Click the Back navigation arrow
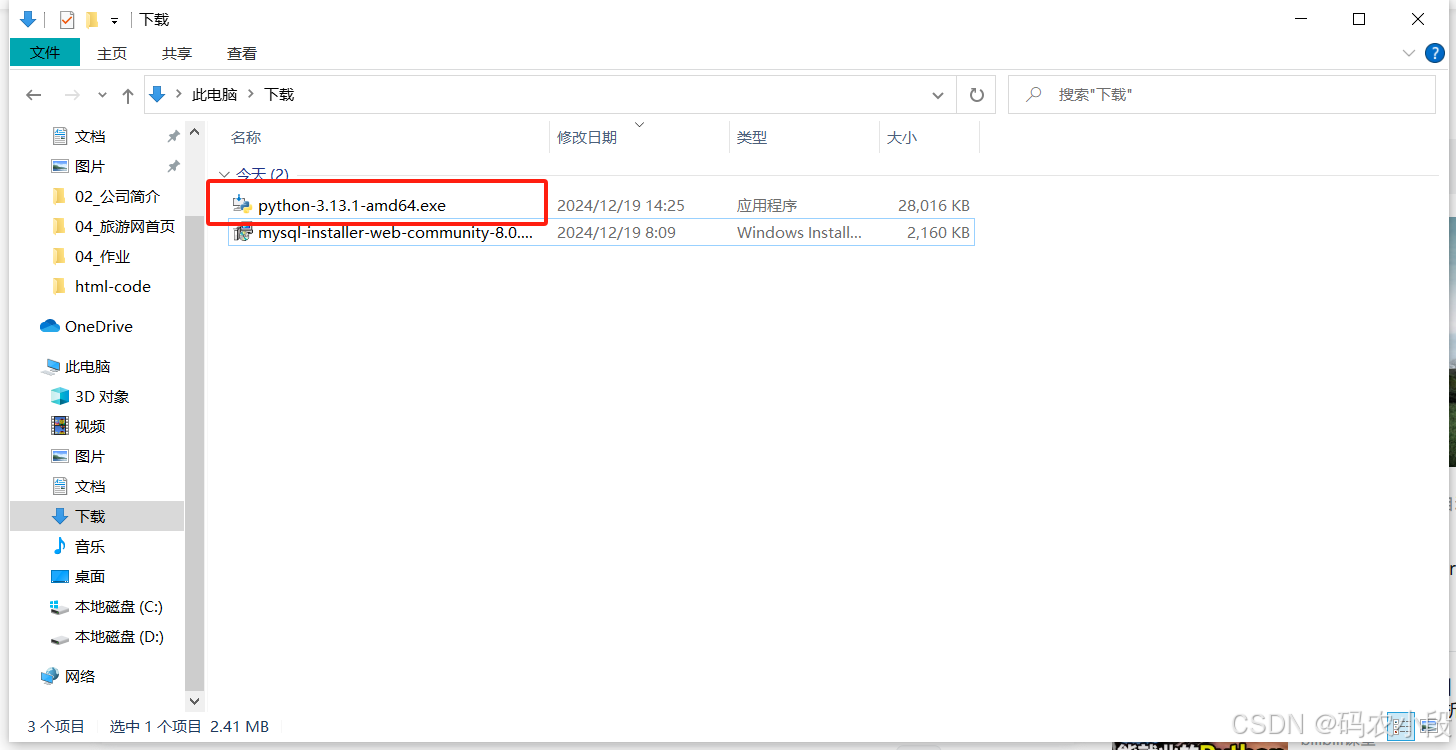Screen dimensions: 1456x750 [x=34, y=95]
